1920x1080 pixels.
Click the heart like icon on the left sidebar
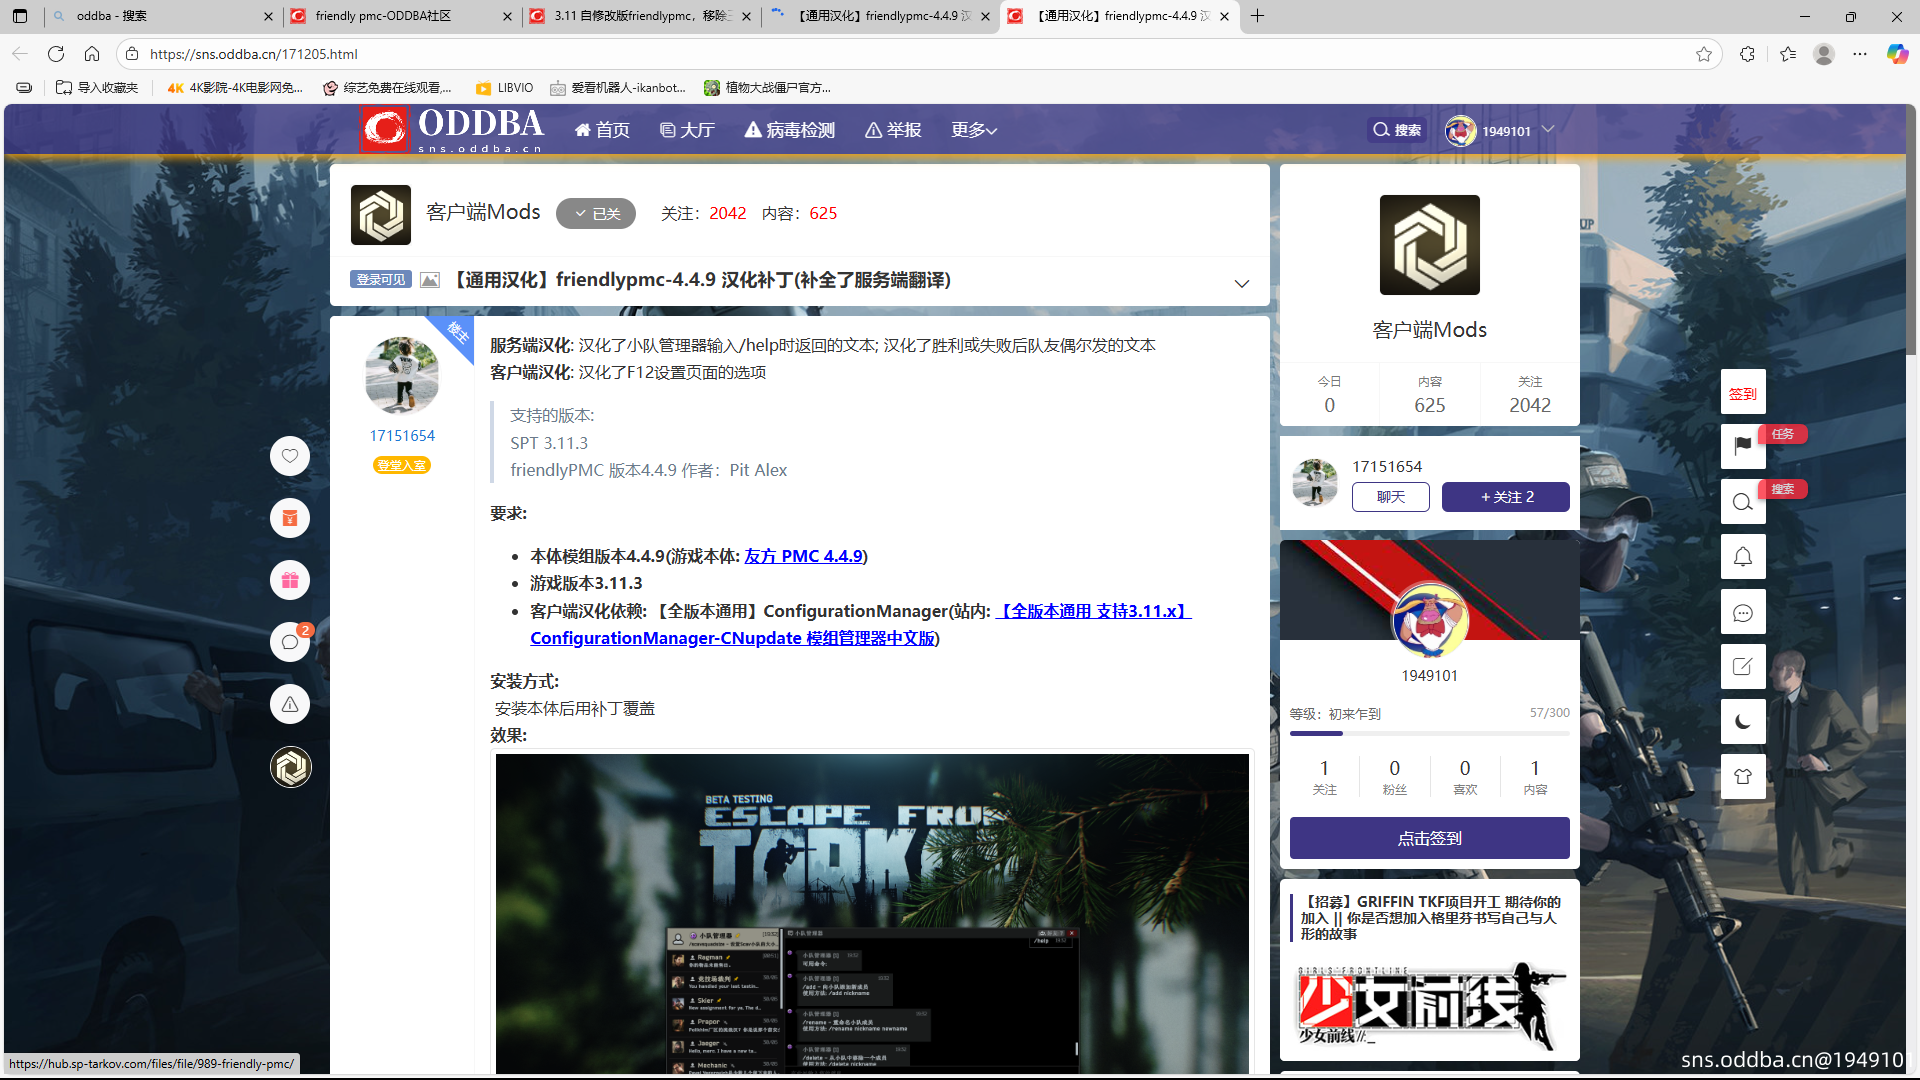coord(290,456)
